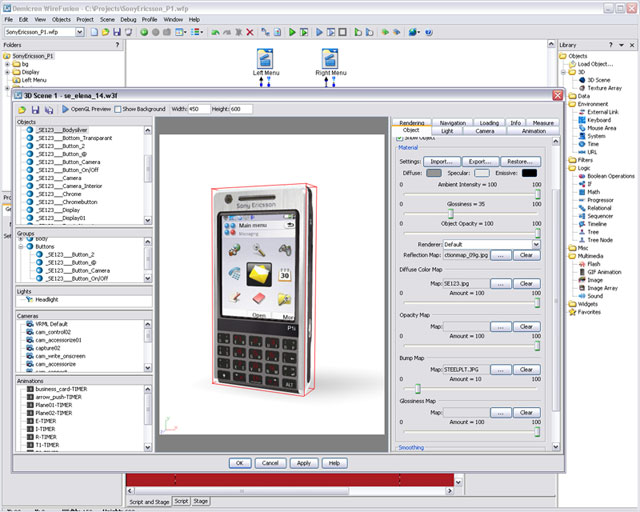The width and height of the screenshot is (640, 512).
Task: Click the black Emissive color swatch
Action: click(x=530, y=173)
